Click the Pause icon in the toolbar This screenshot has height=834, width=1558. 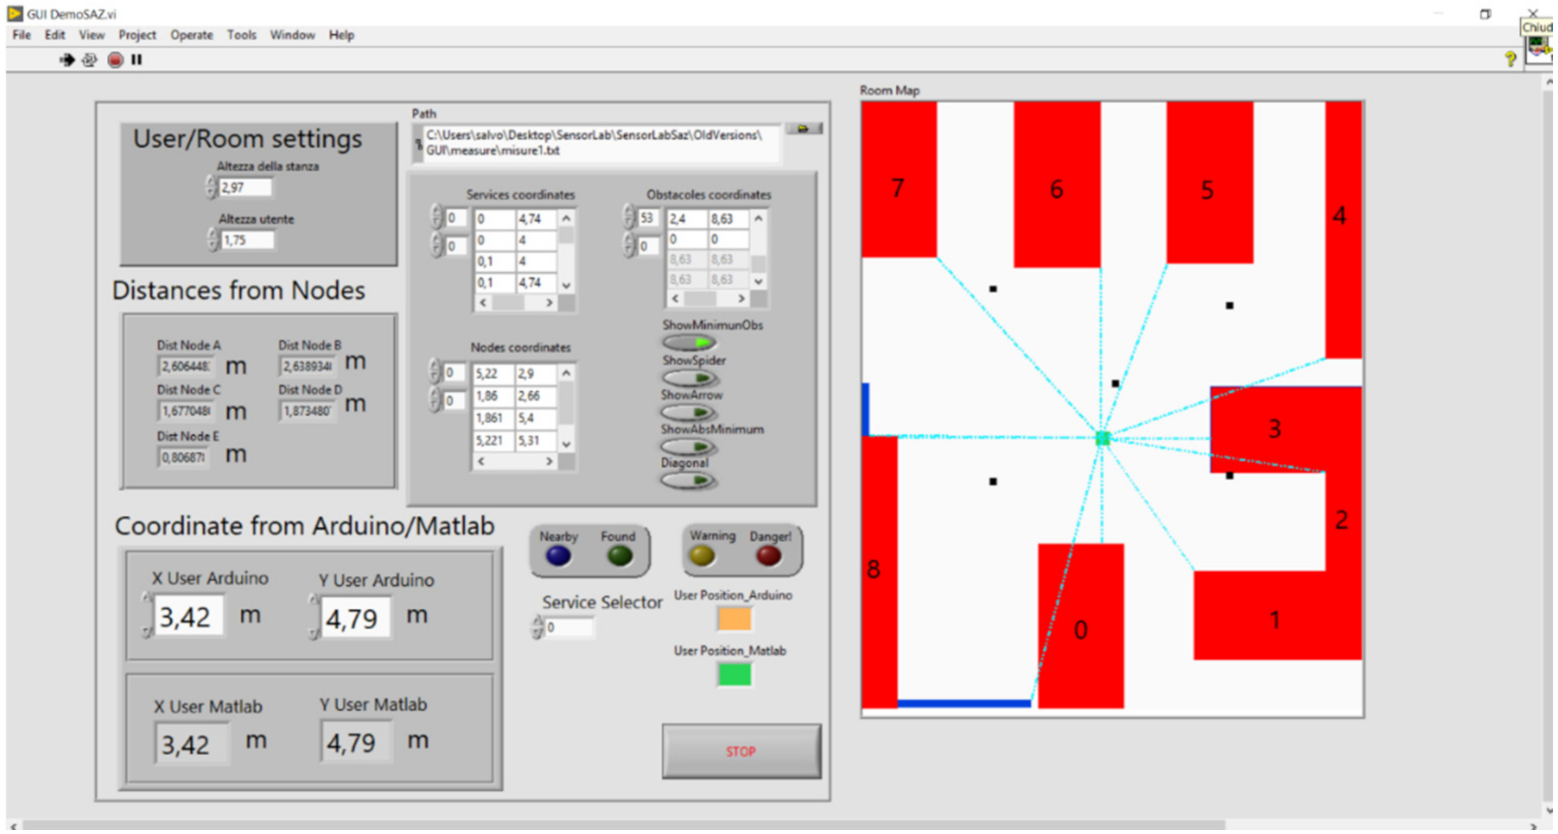pyautogui.click(x=137, y=60)
